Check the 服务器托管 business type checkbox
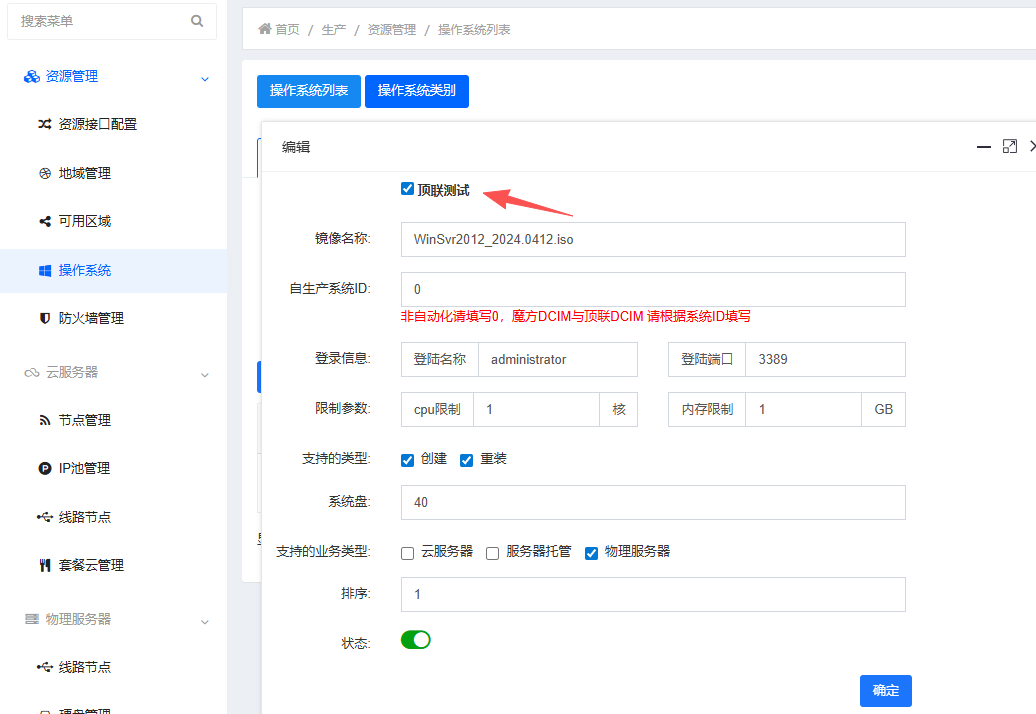This screenshot has width=1036, height=714. (x=492, y=553)
